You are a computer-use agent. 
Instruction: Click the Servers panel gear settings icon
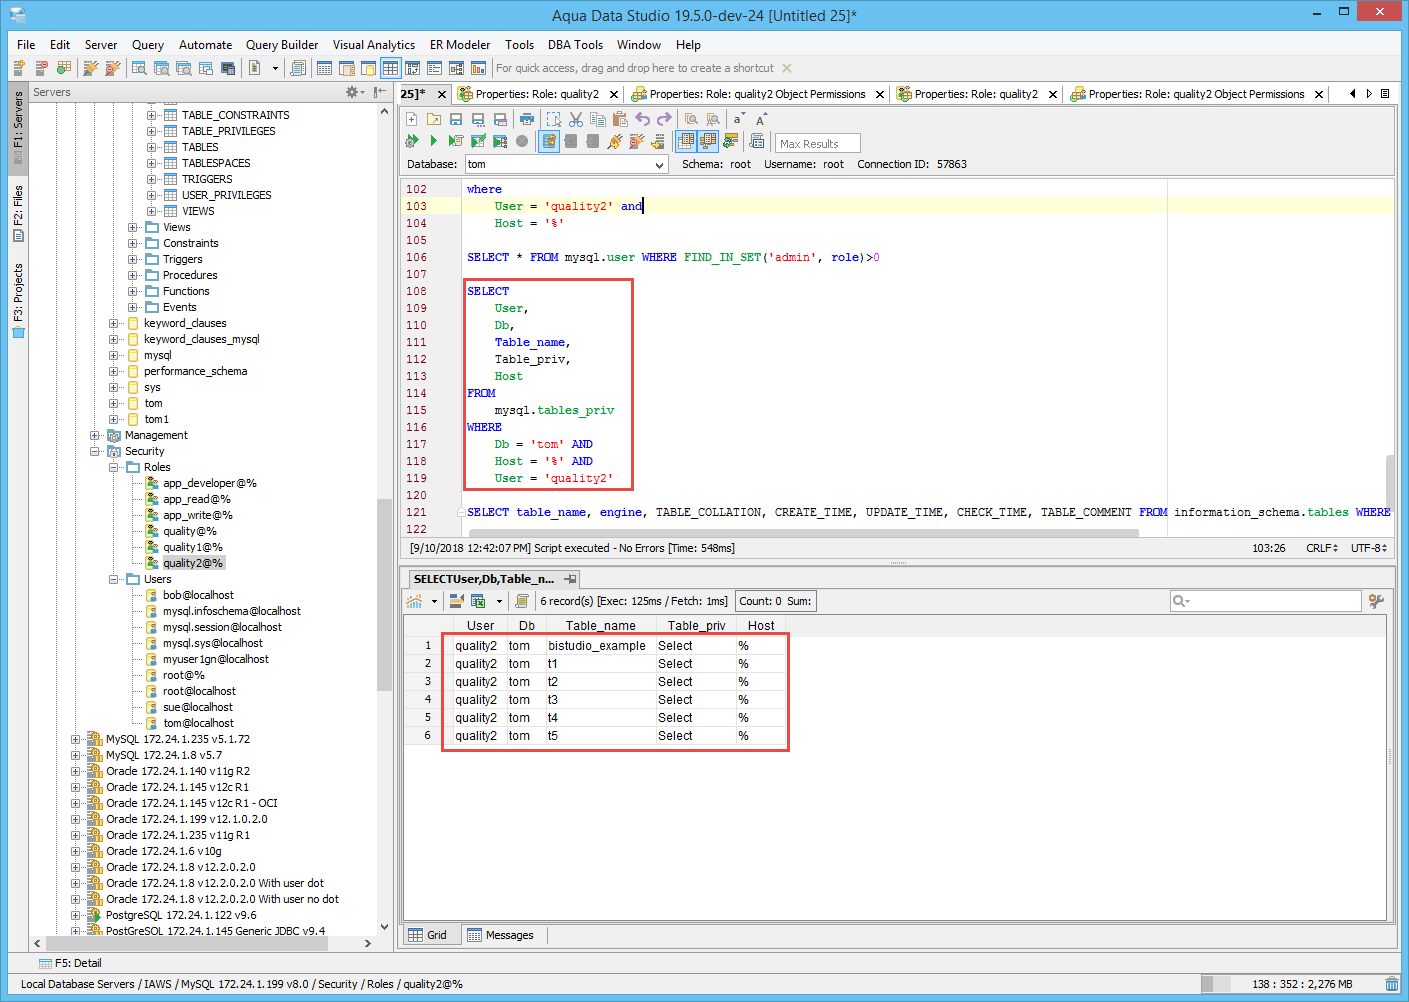pyautogui.click(x=351, y=92)
